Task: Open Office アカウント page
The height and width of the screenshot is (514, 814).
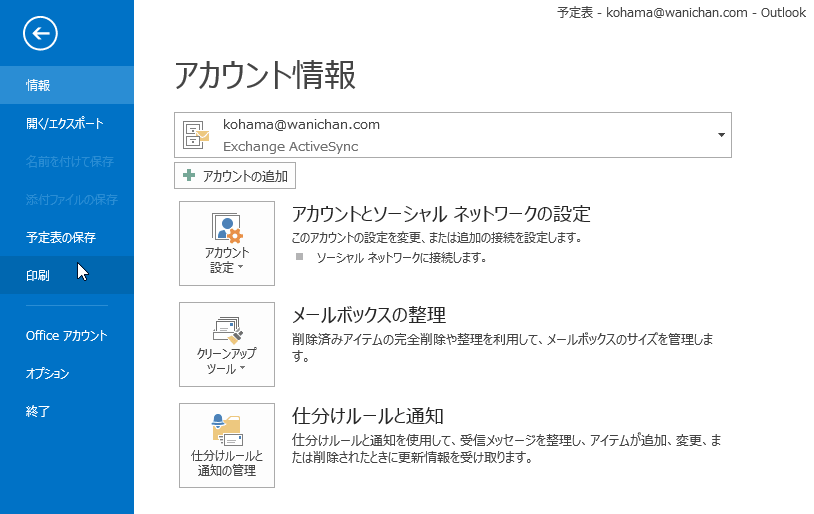Action: 67,335
